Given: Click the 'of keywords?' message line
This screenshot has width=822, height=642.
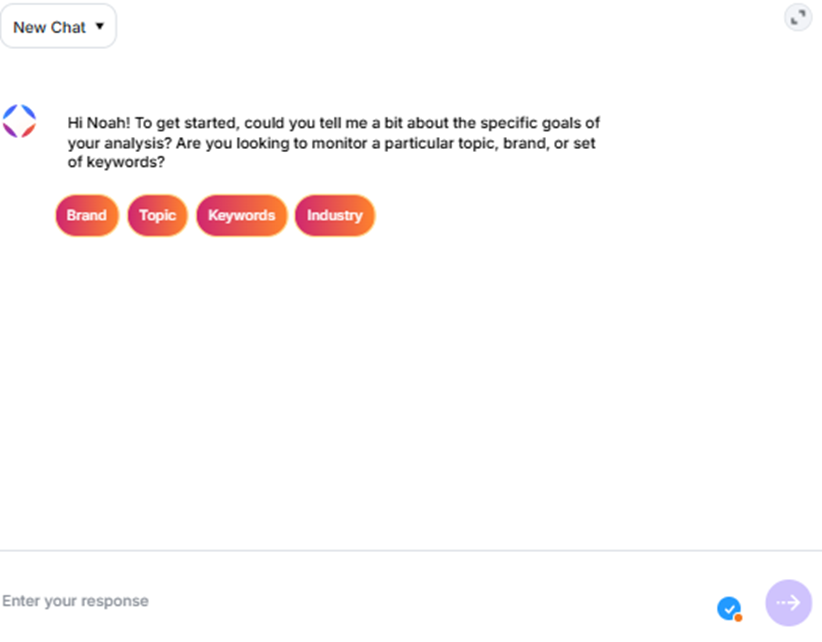Looking at the screenshot, I should coord(116,162).
